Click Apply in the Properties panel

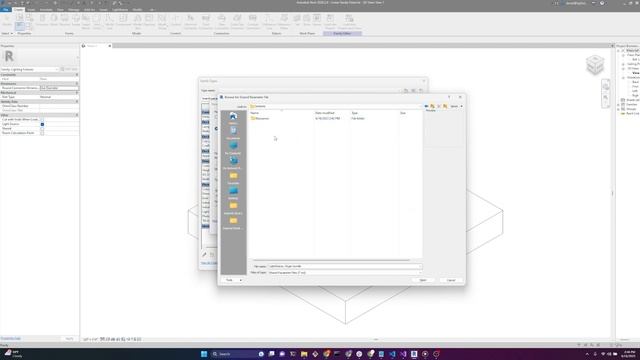click(x=69, y=339)
